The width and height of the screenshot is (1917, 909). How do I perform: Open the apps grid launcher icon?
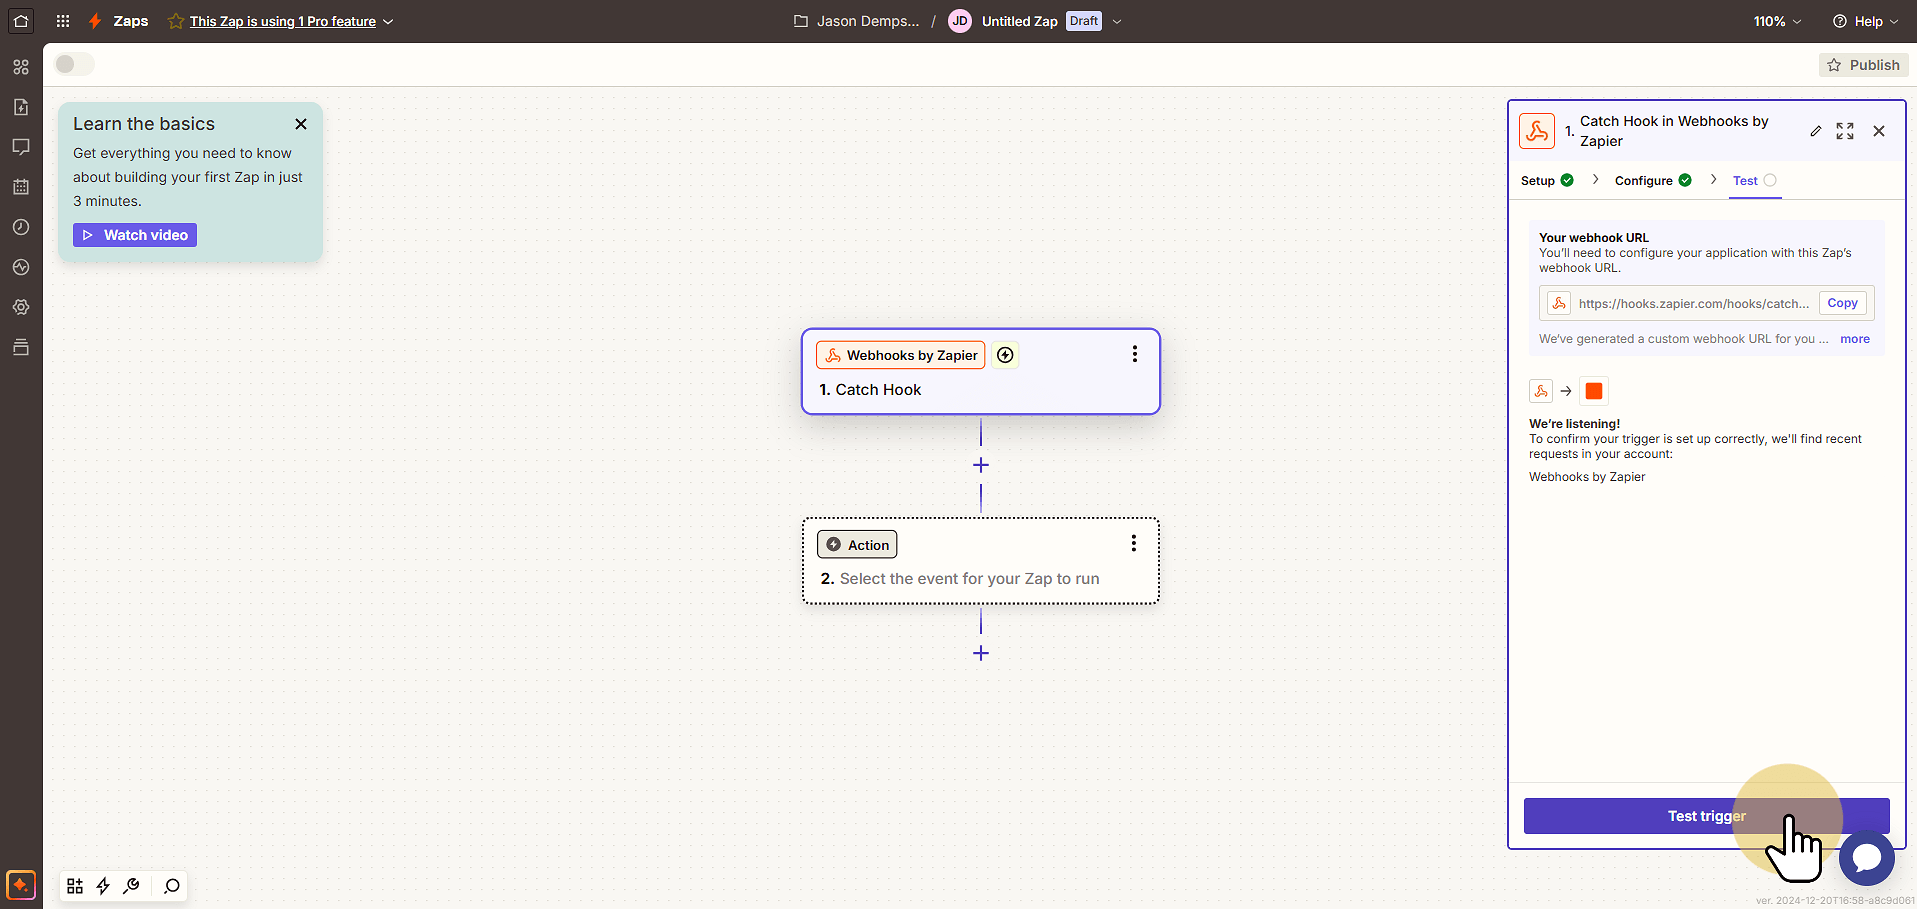63,21
